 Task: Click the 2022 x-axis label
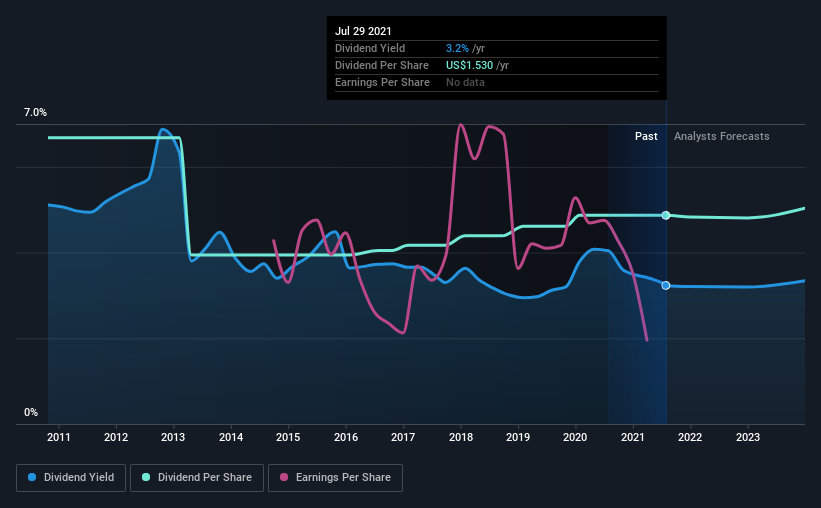click(x=690, y=437)
